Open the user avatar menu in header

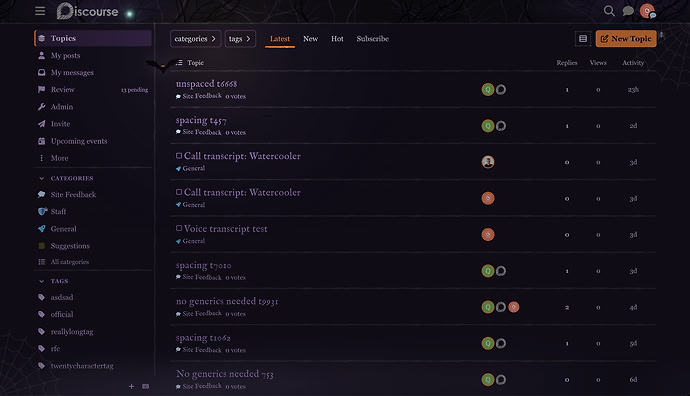(x=647, y=11)
